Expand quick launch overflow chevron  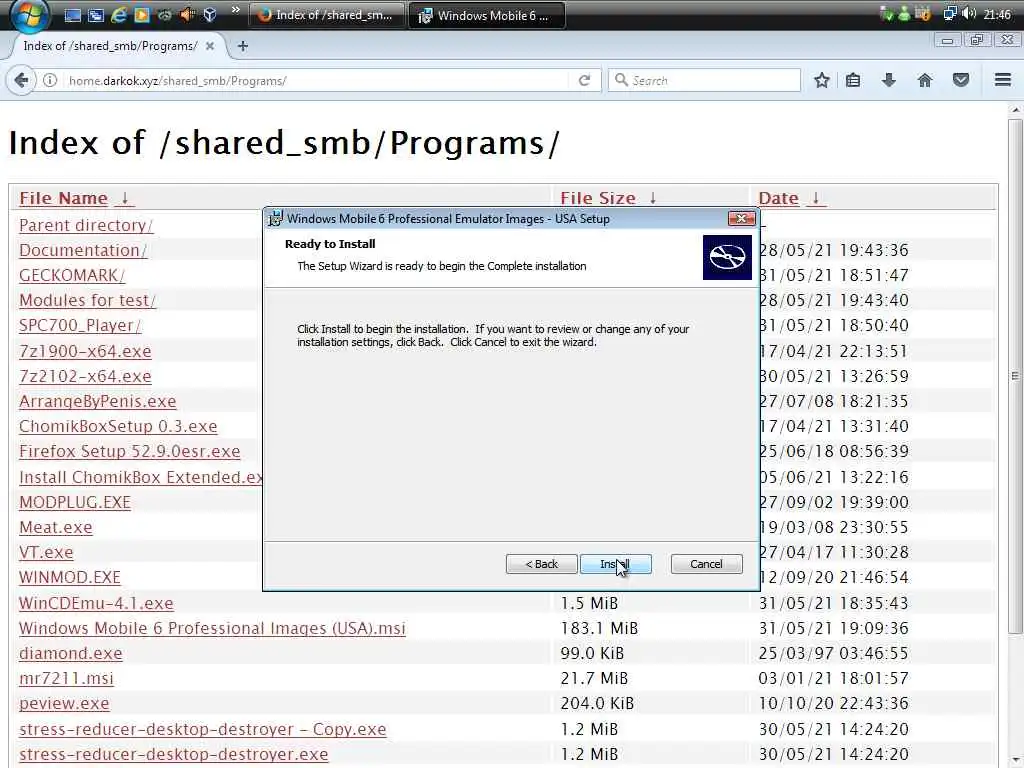pyautogui.click(x=236, y=10)
